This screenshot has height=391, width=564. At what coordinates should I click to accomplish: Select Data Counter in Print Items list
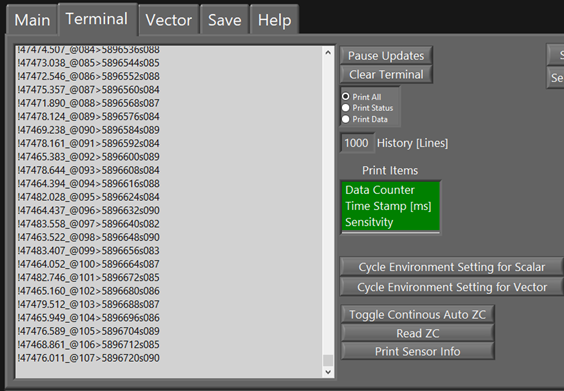[x=390, y=190]
